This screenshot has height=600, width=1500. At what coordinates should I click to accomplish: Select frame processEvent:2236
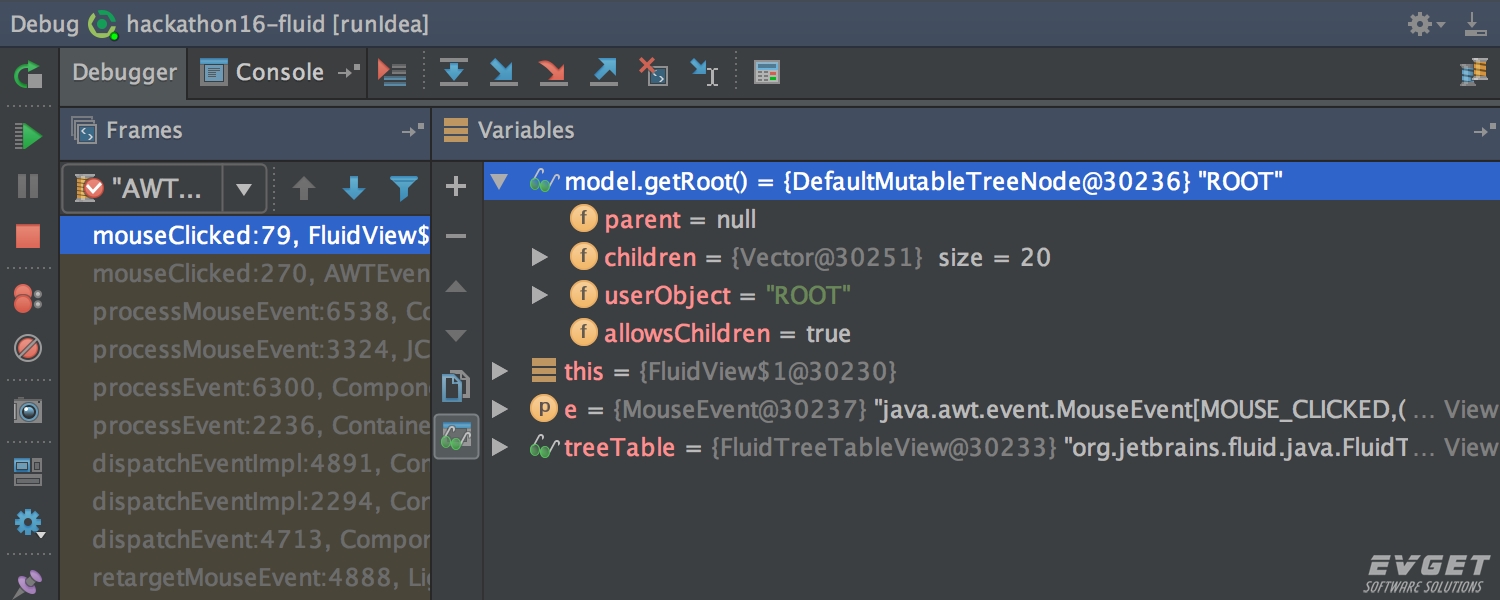(x=245, y=426)
